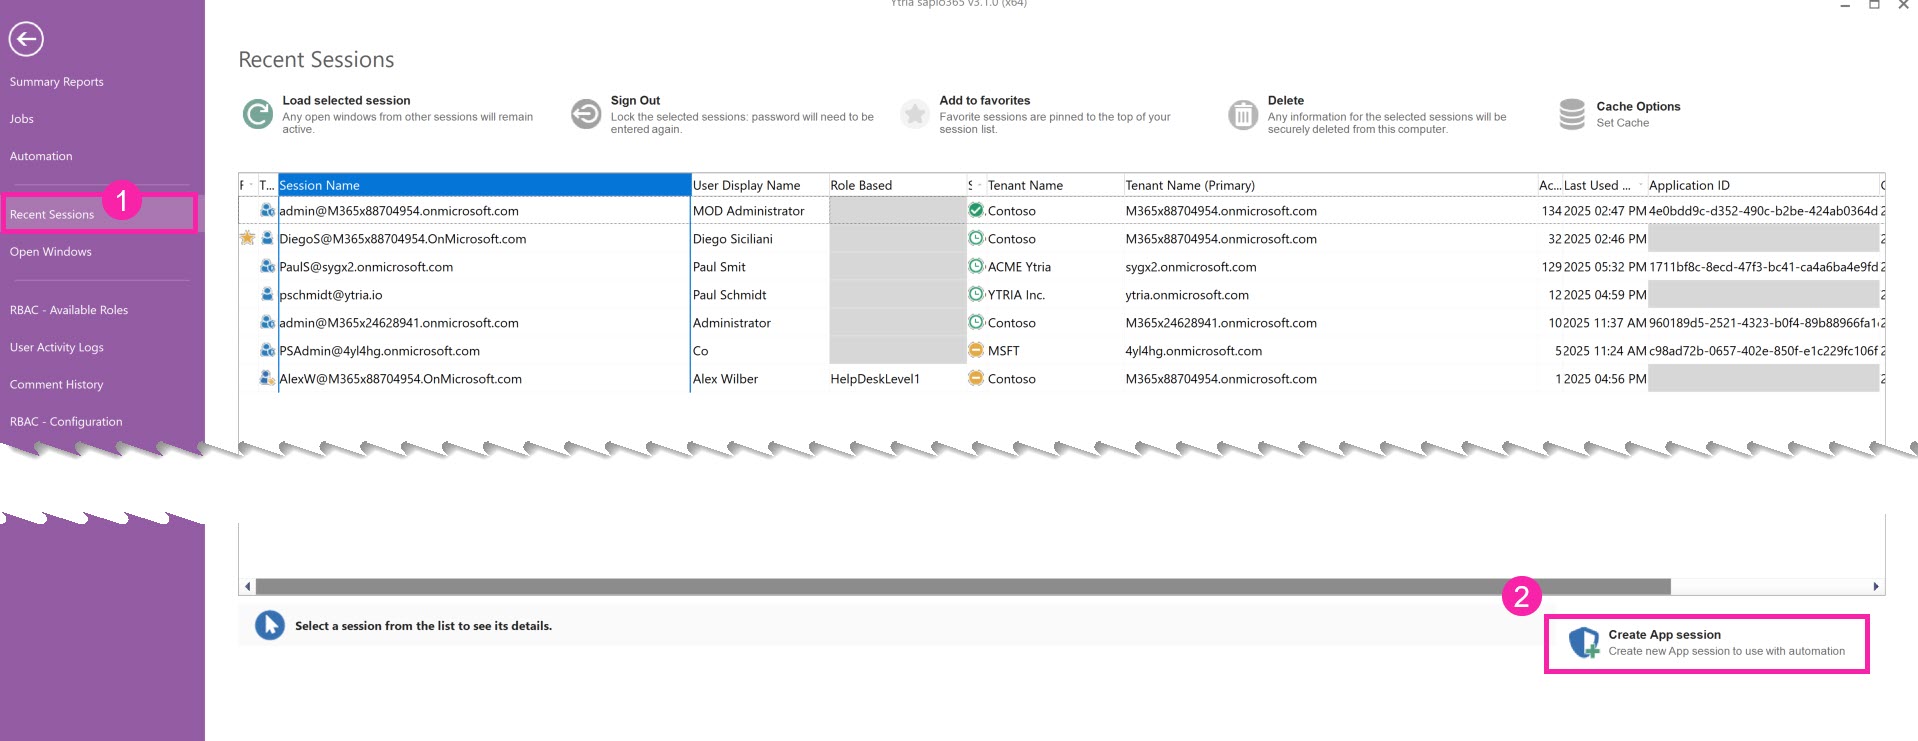Screen dimensions: 1918x741
Task: Open Summary Reports in sidebar
Action: pyautogui.click(x=57, y=82)
